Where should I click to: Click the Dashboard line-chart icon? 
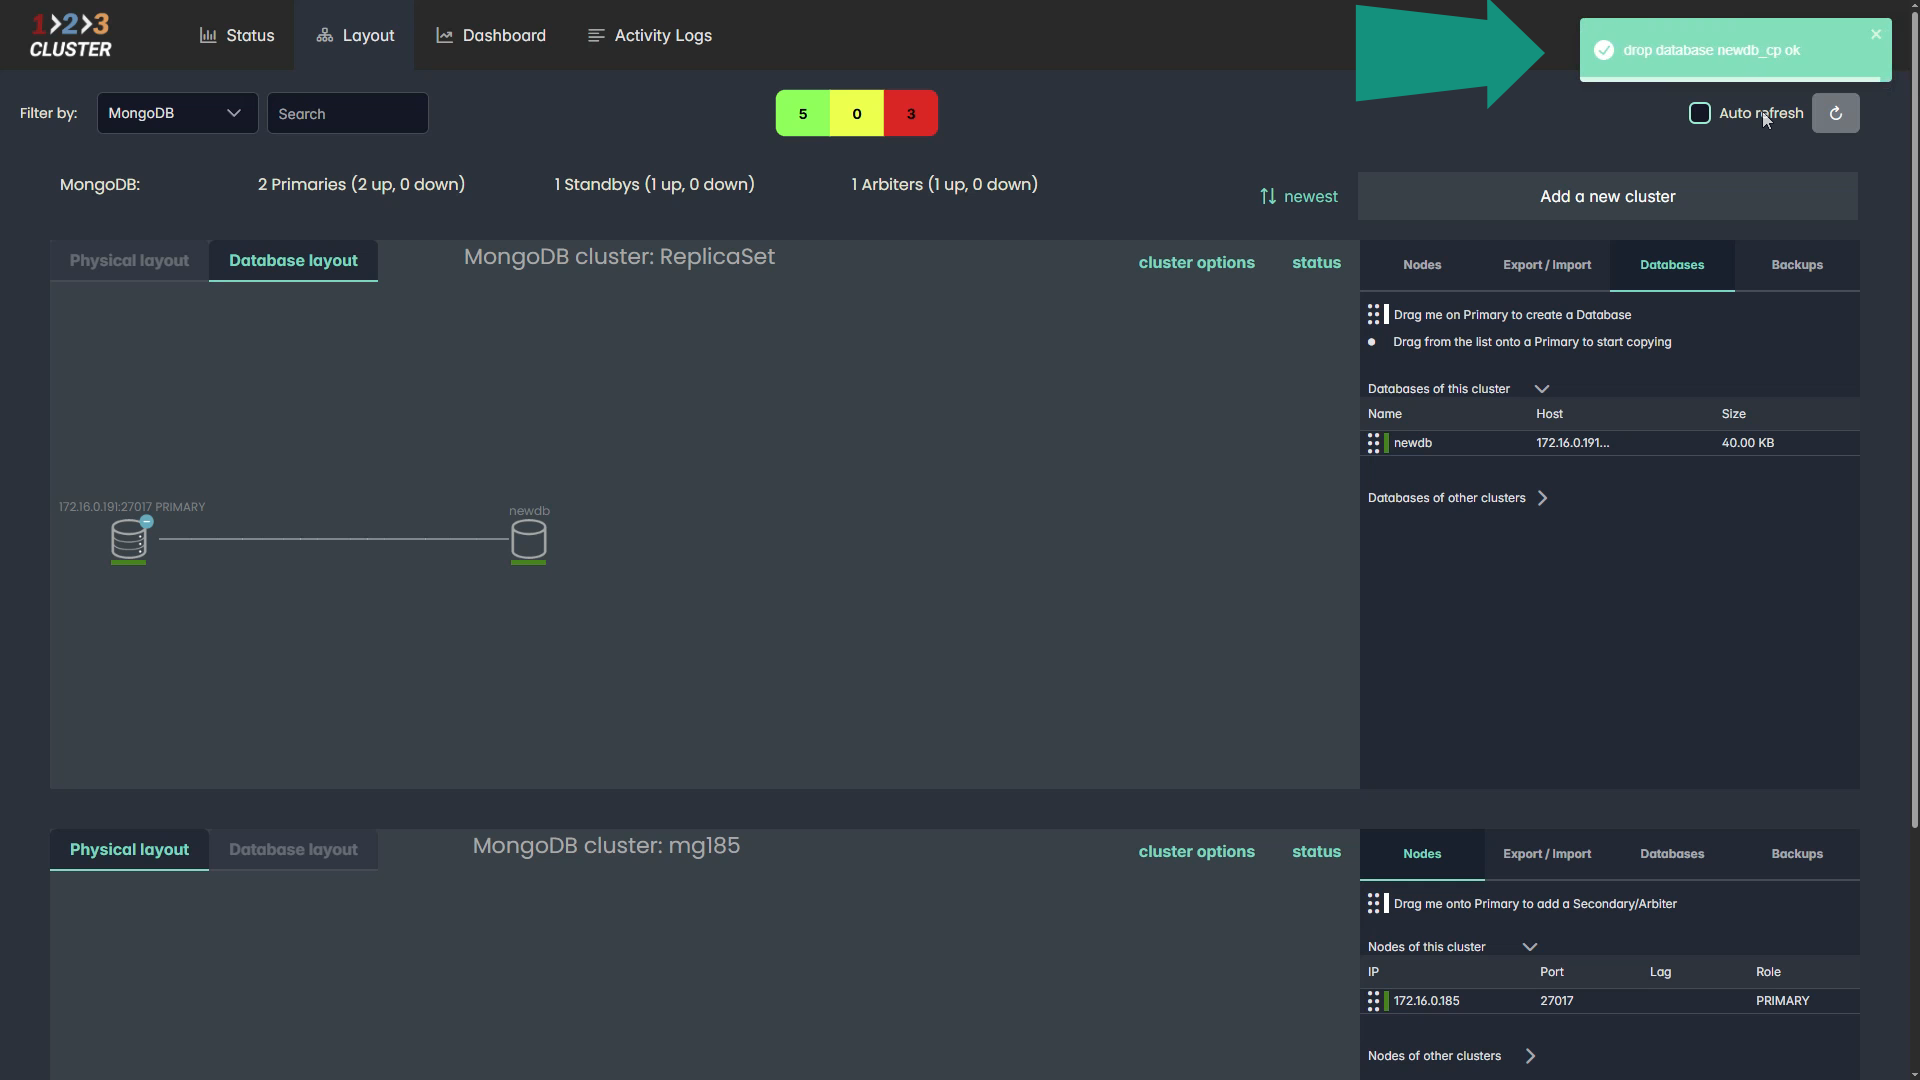[444, 35]
